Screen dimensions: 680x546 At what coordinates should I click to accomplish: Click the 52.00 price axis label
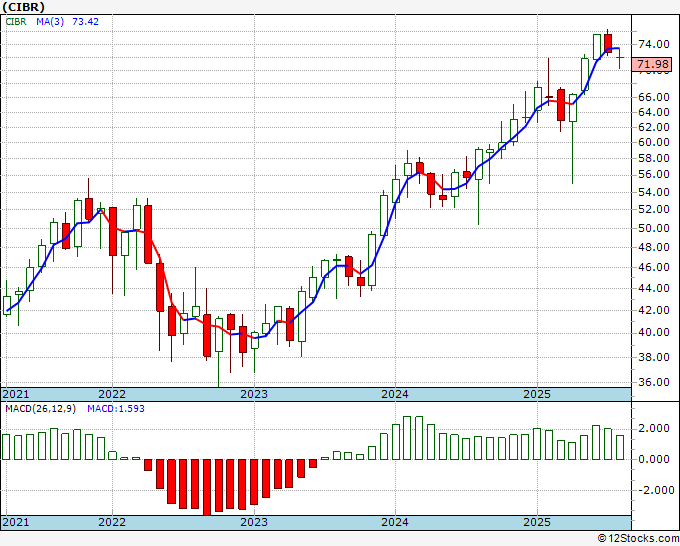[654, 209]
